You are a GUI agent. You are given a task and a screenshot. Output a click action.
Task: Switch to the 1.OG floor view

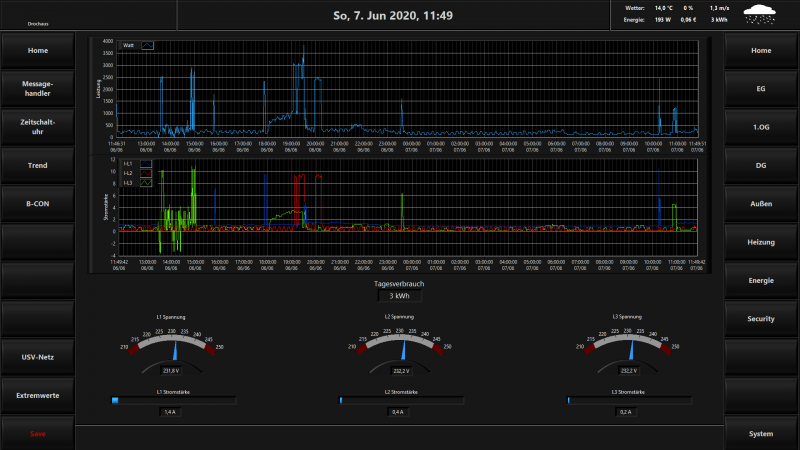tap(761, 127)
